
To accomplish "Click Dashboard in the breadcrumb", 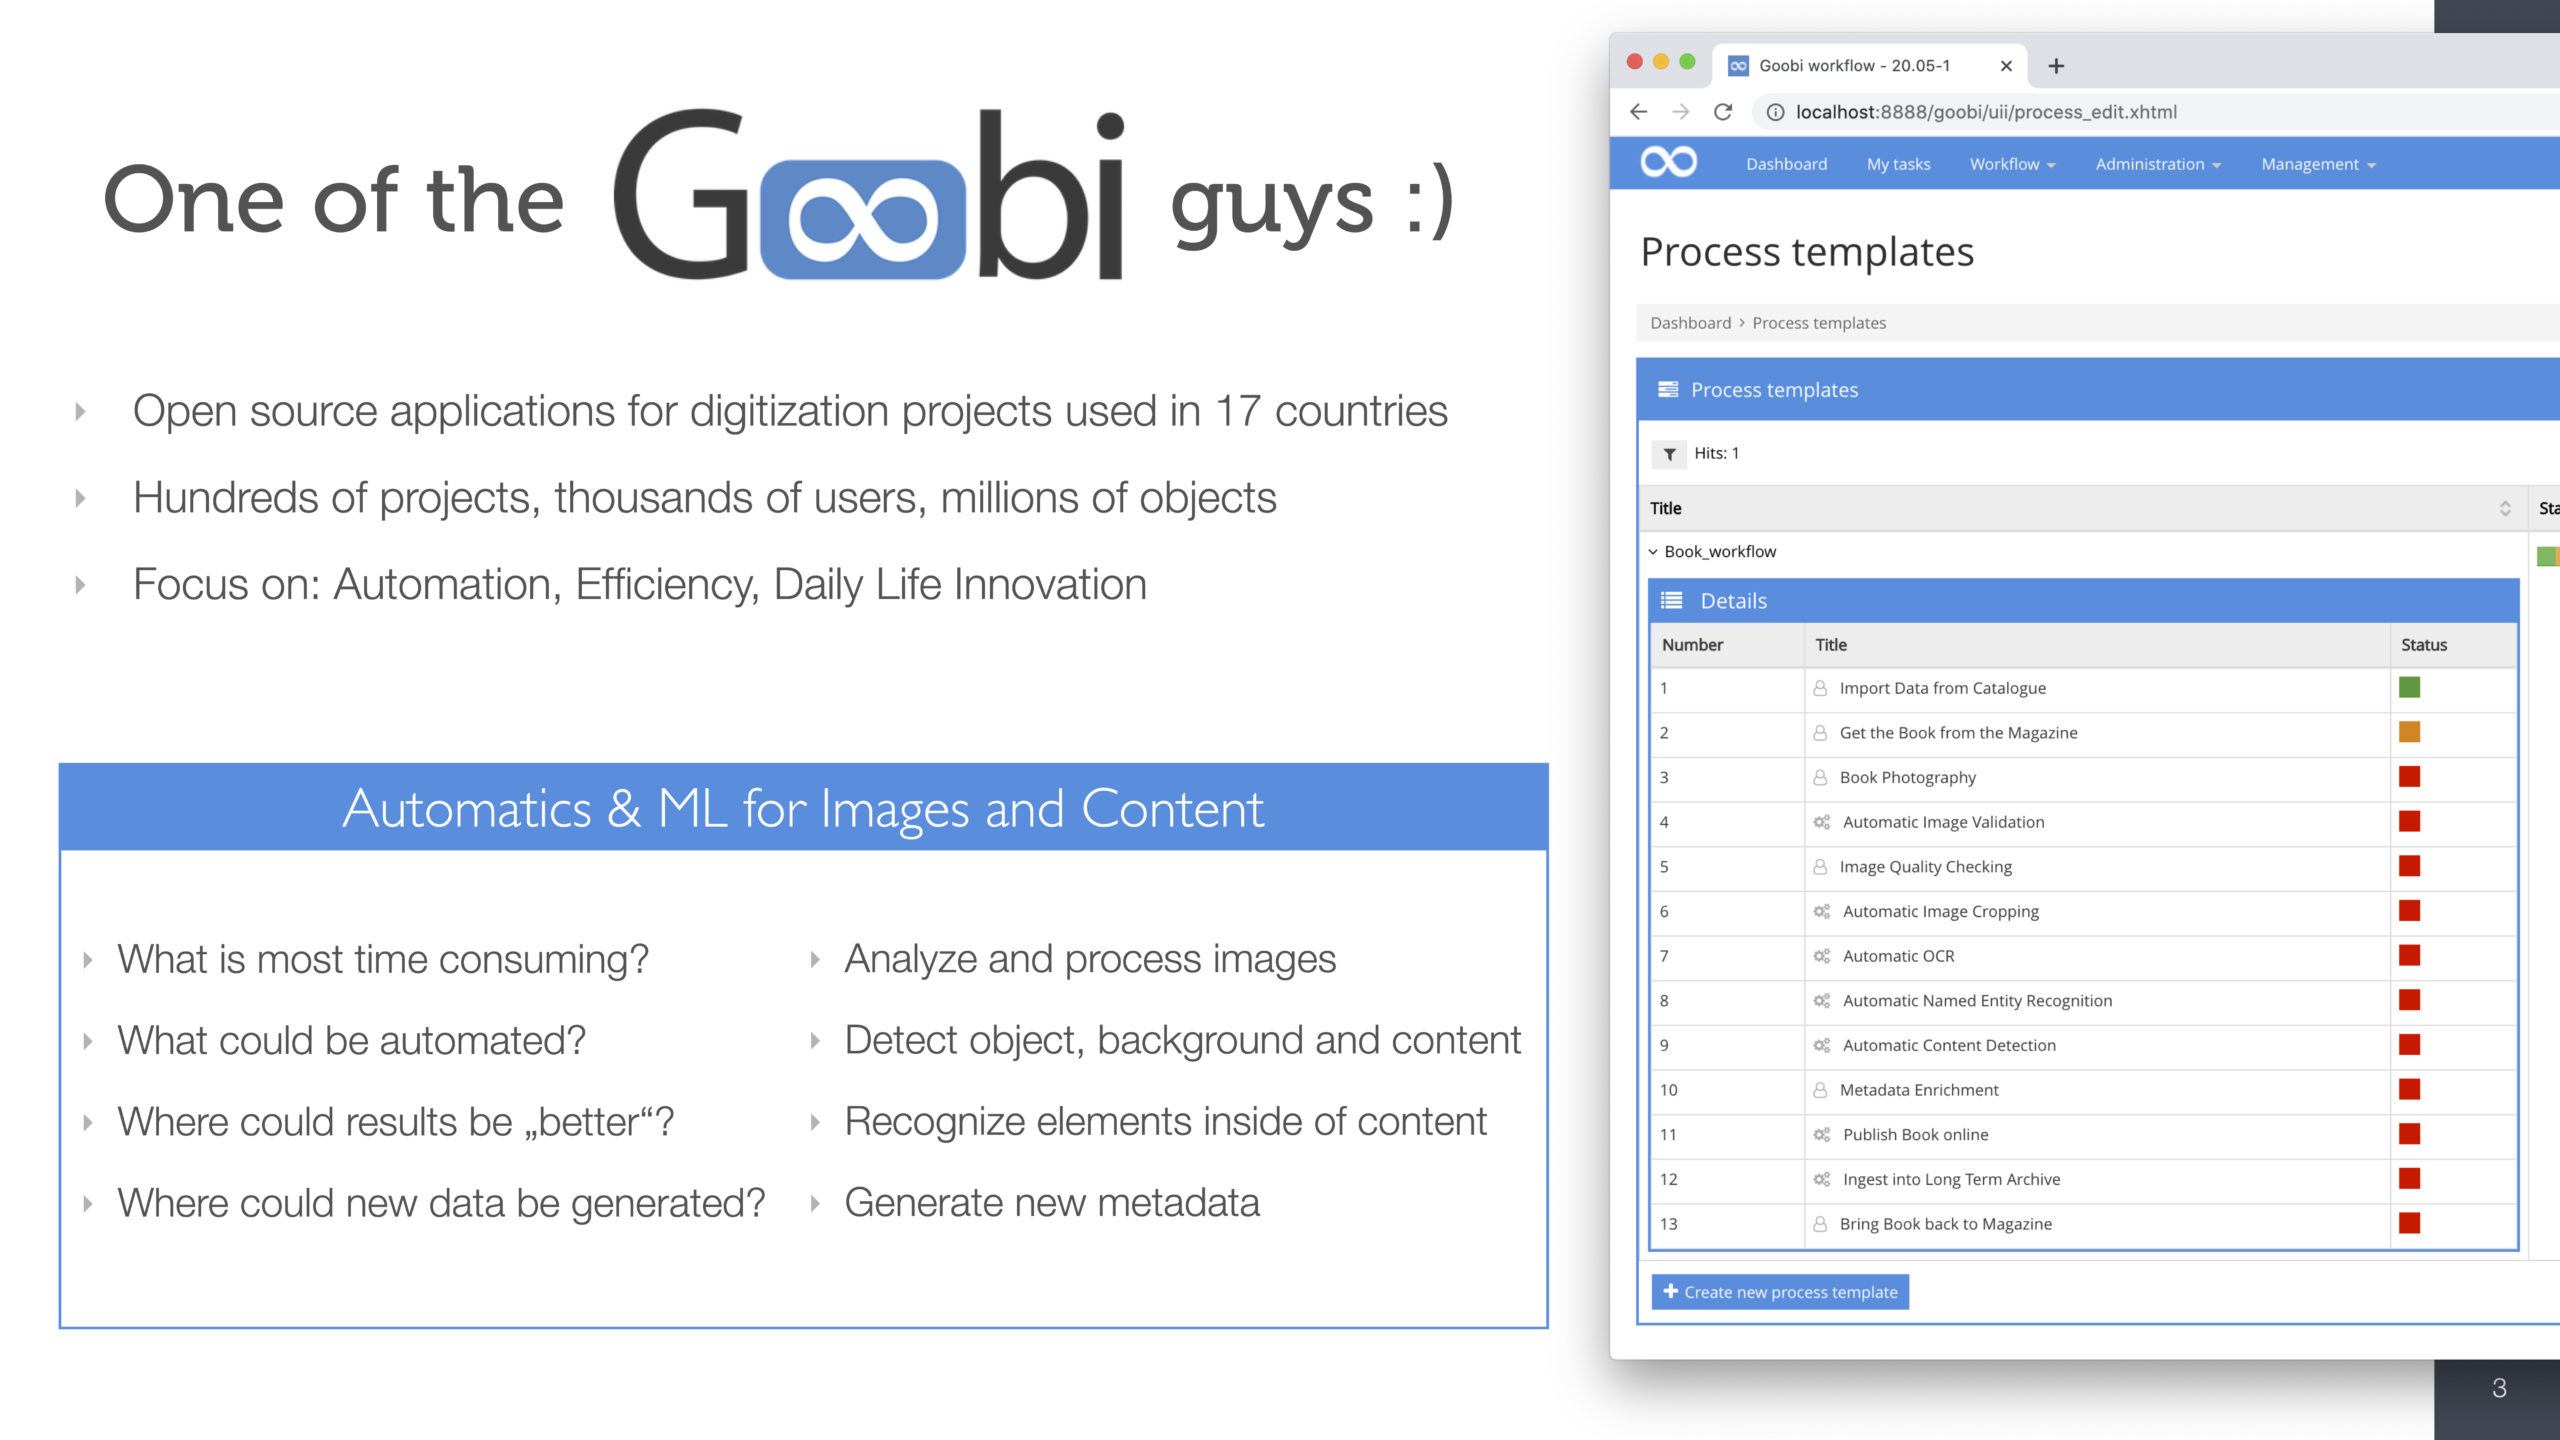I will click(1690, 323).
